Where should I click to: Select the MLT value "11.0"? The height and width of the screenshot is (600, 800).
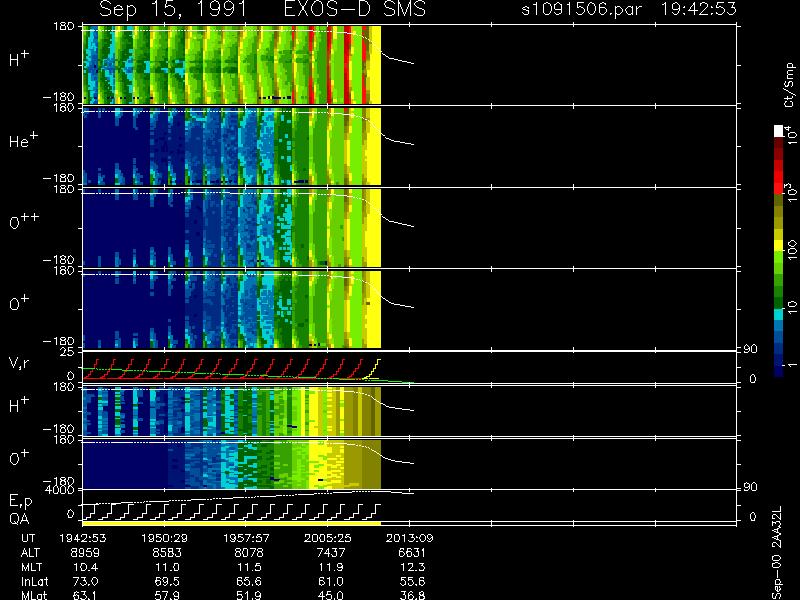coord(167,567)
